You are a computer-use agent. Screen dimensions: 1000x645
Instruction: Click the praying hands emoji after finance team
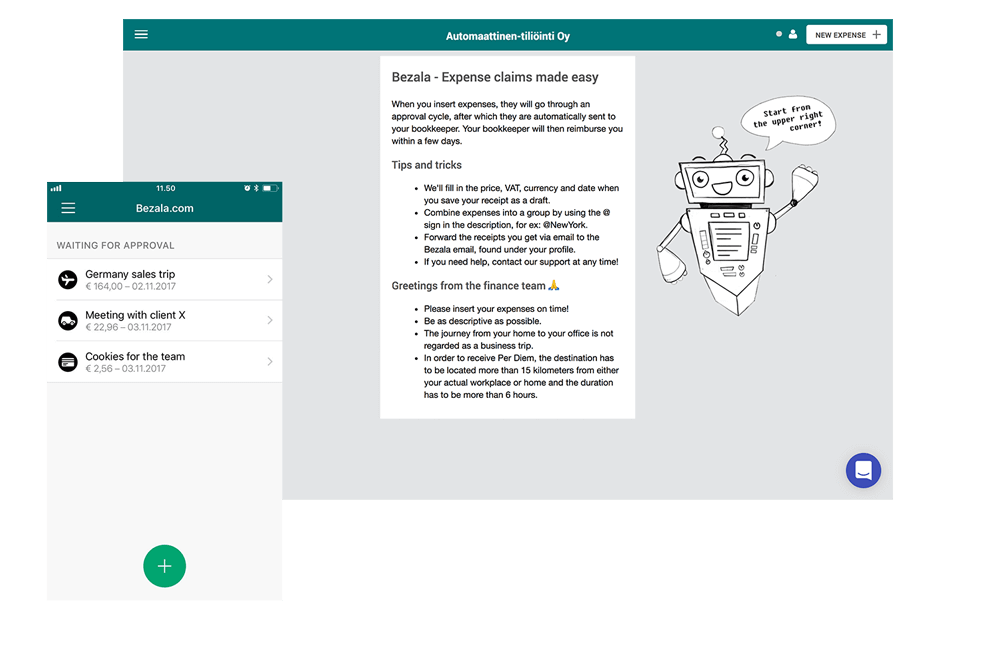pos(554,285)
